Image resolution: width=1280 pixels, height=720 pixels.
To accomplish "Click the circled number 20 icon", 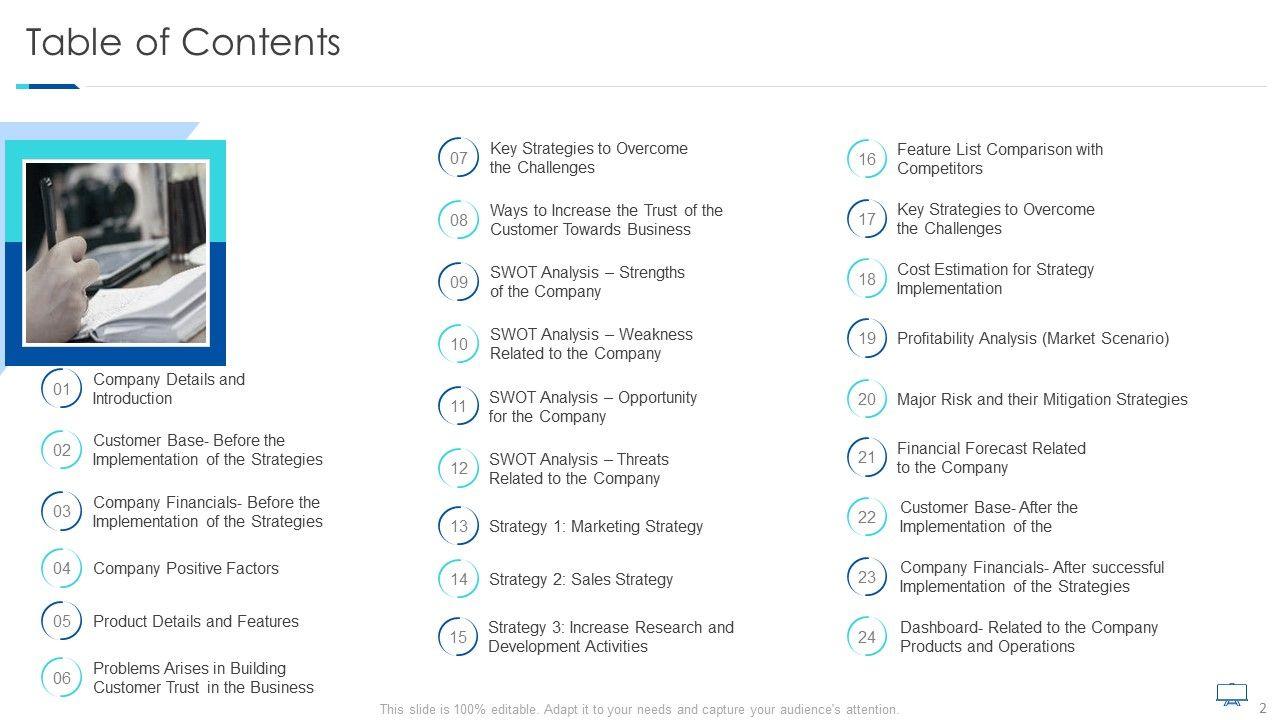I will (866, 399).
